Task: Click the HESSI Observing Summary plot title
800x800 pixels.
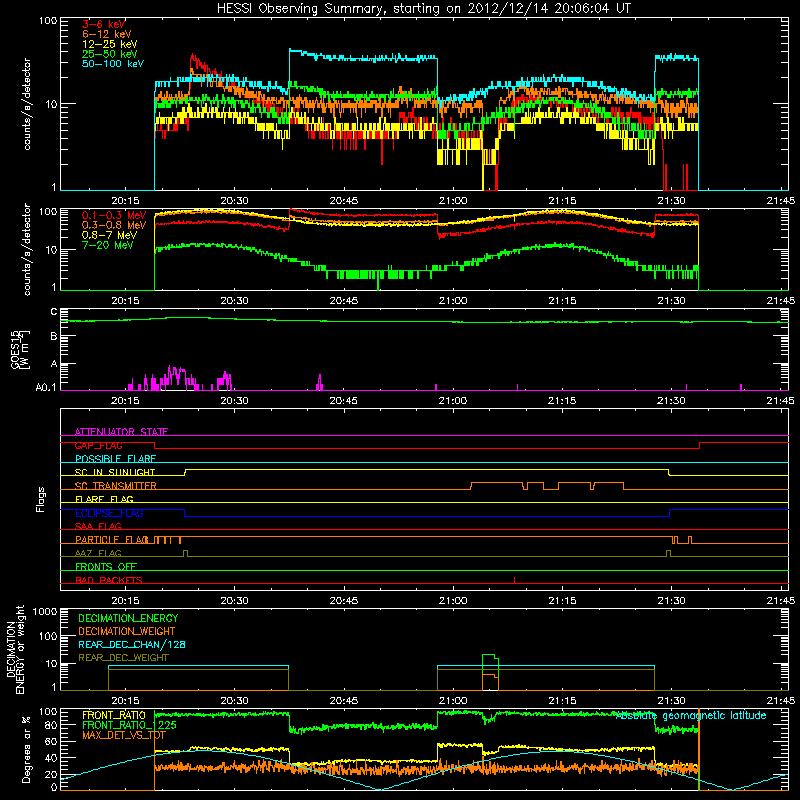Action: click(424, 8)
